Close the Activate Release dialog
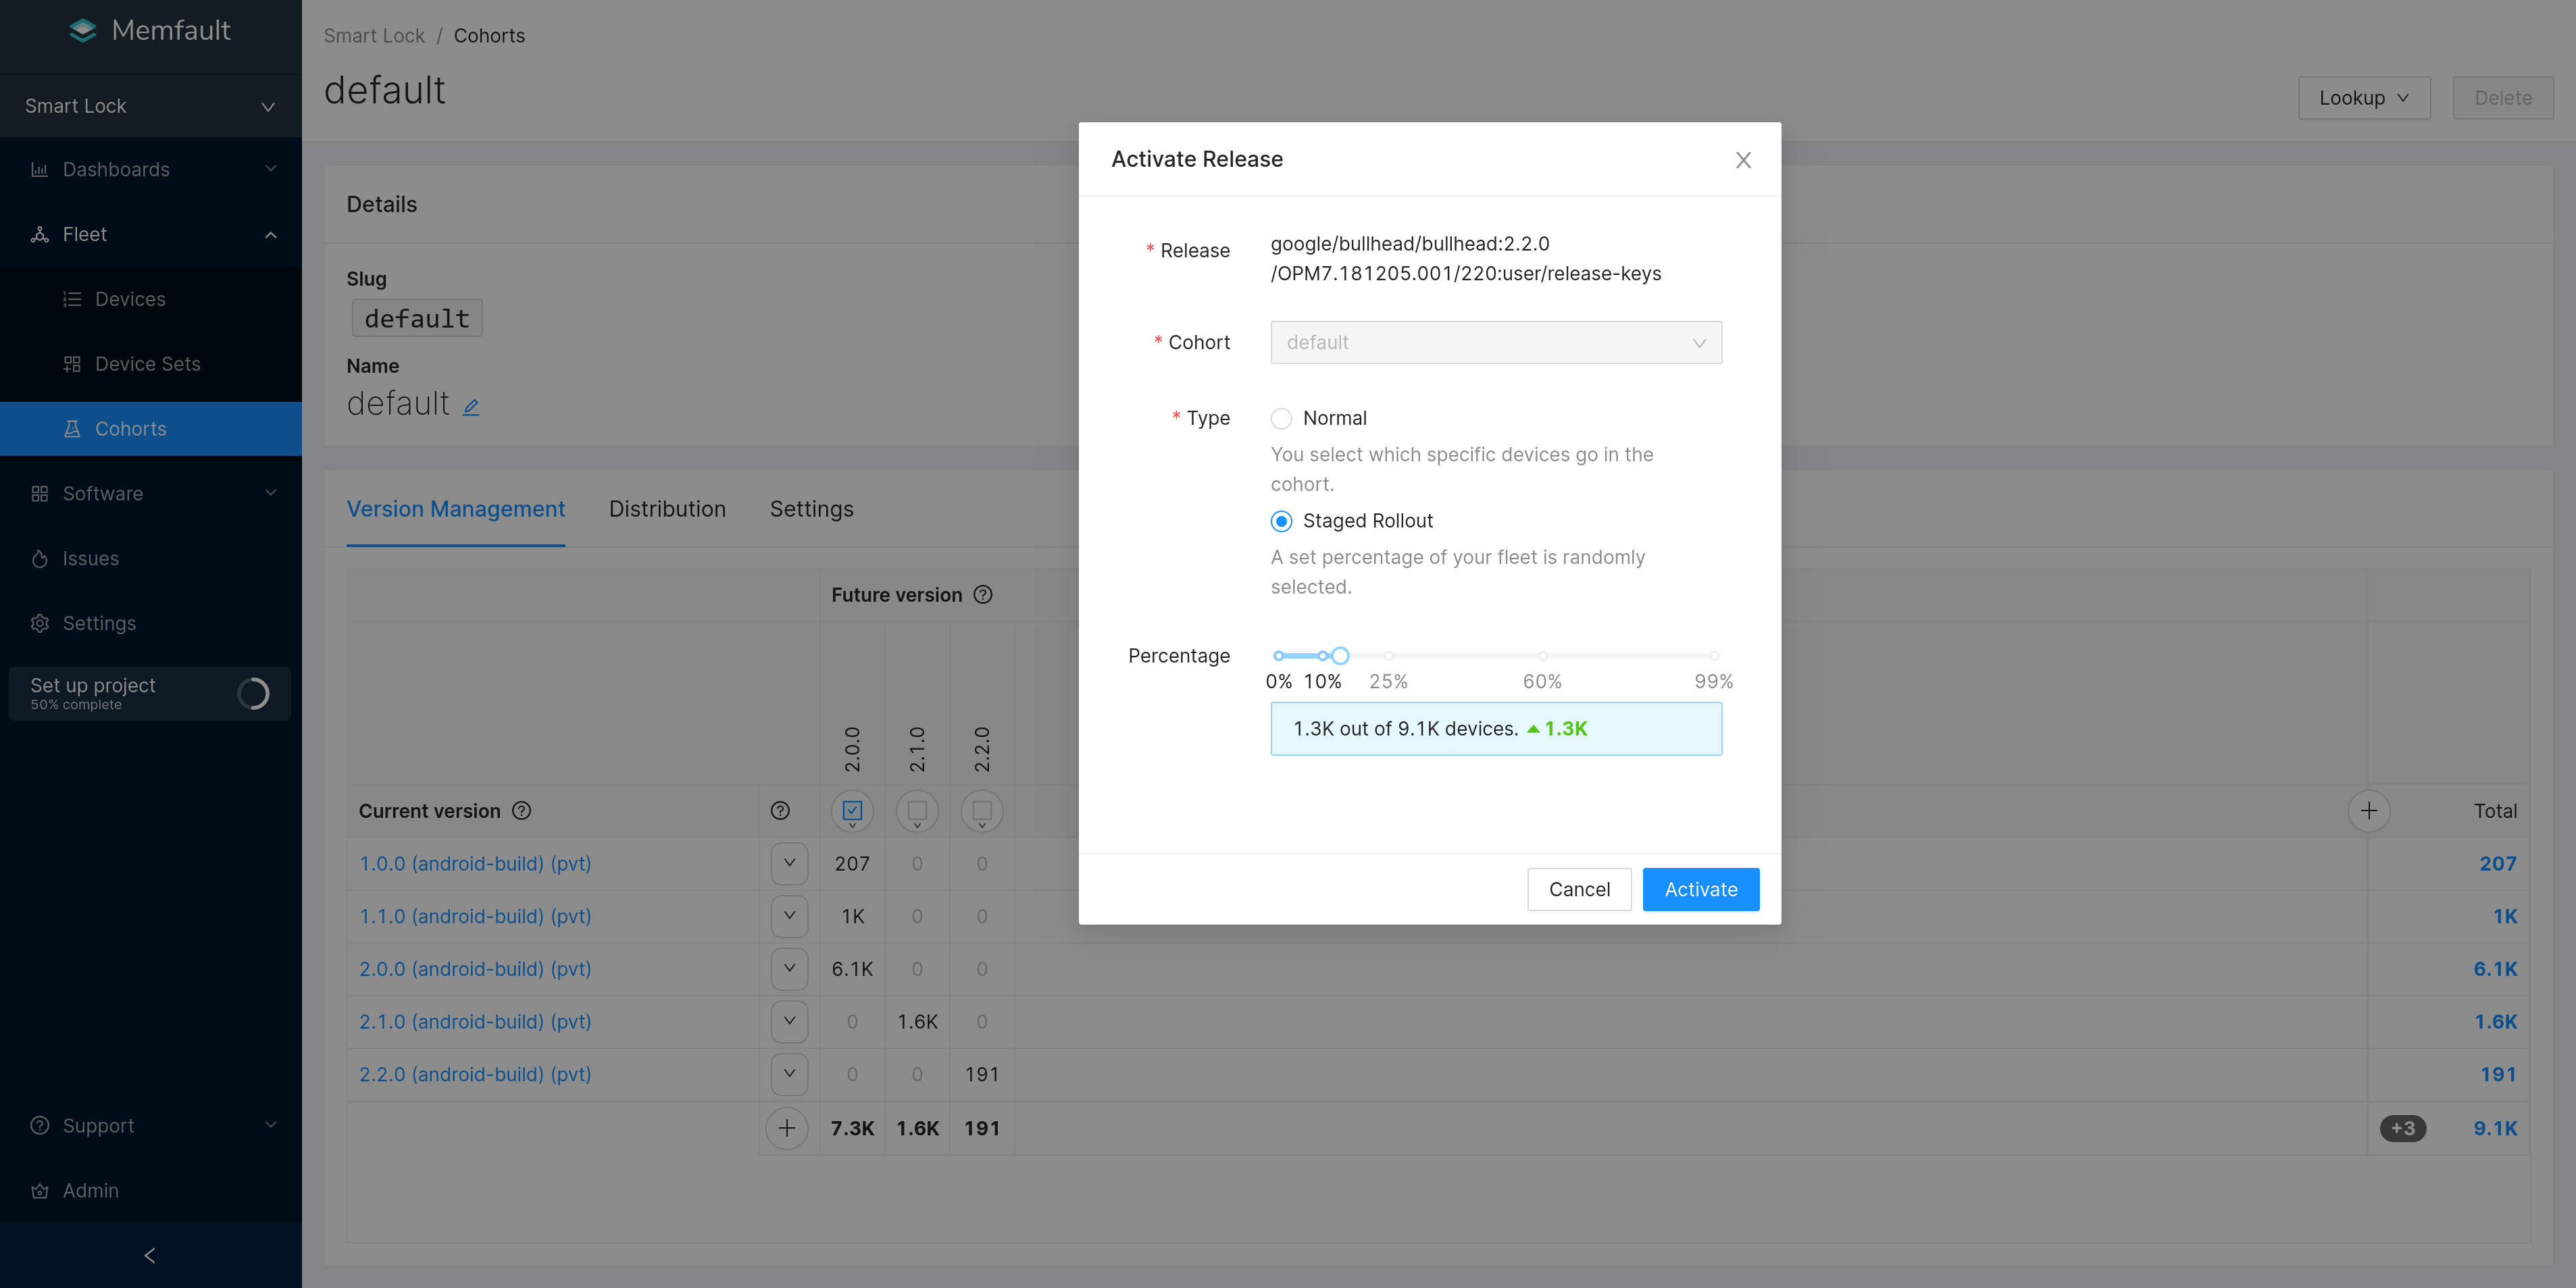Image resolution: width=2576 pixels, height=1288 pixels. click(1743, 160)
